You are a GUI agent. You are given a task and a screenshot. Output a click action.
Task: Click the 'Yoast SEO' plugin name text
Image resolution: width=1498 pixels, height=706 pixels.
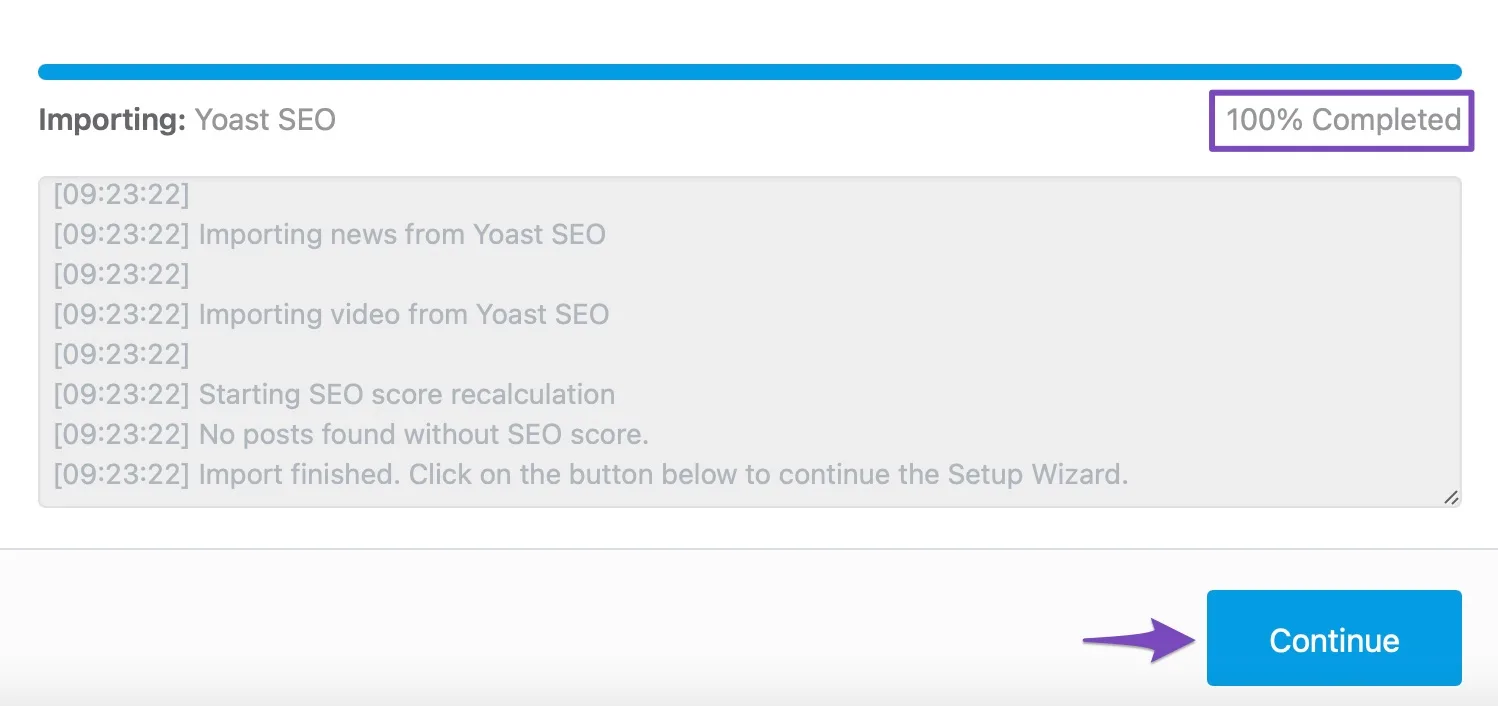click(265, 120)
